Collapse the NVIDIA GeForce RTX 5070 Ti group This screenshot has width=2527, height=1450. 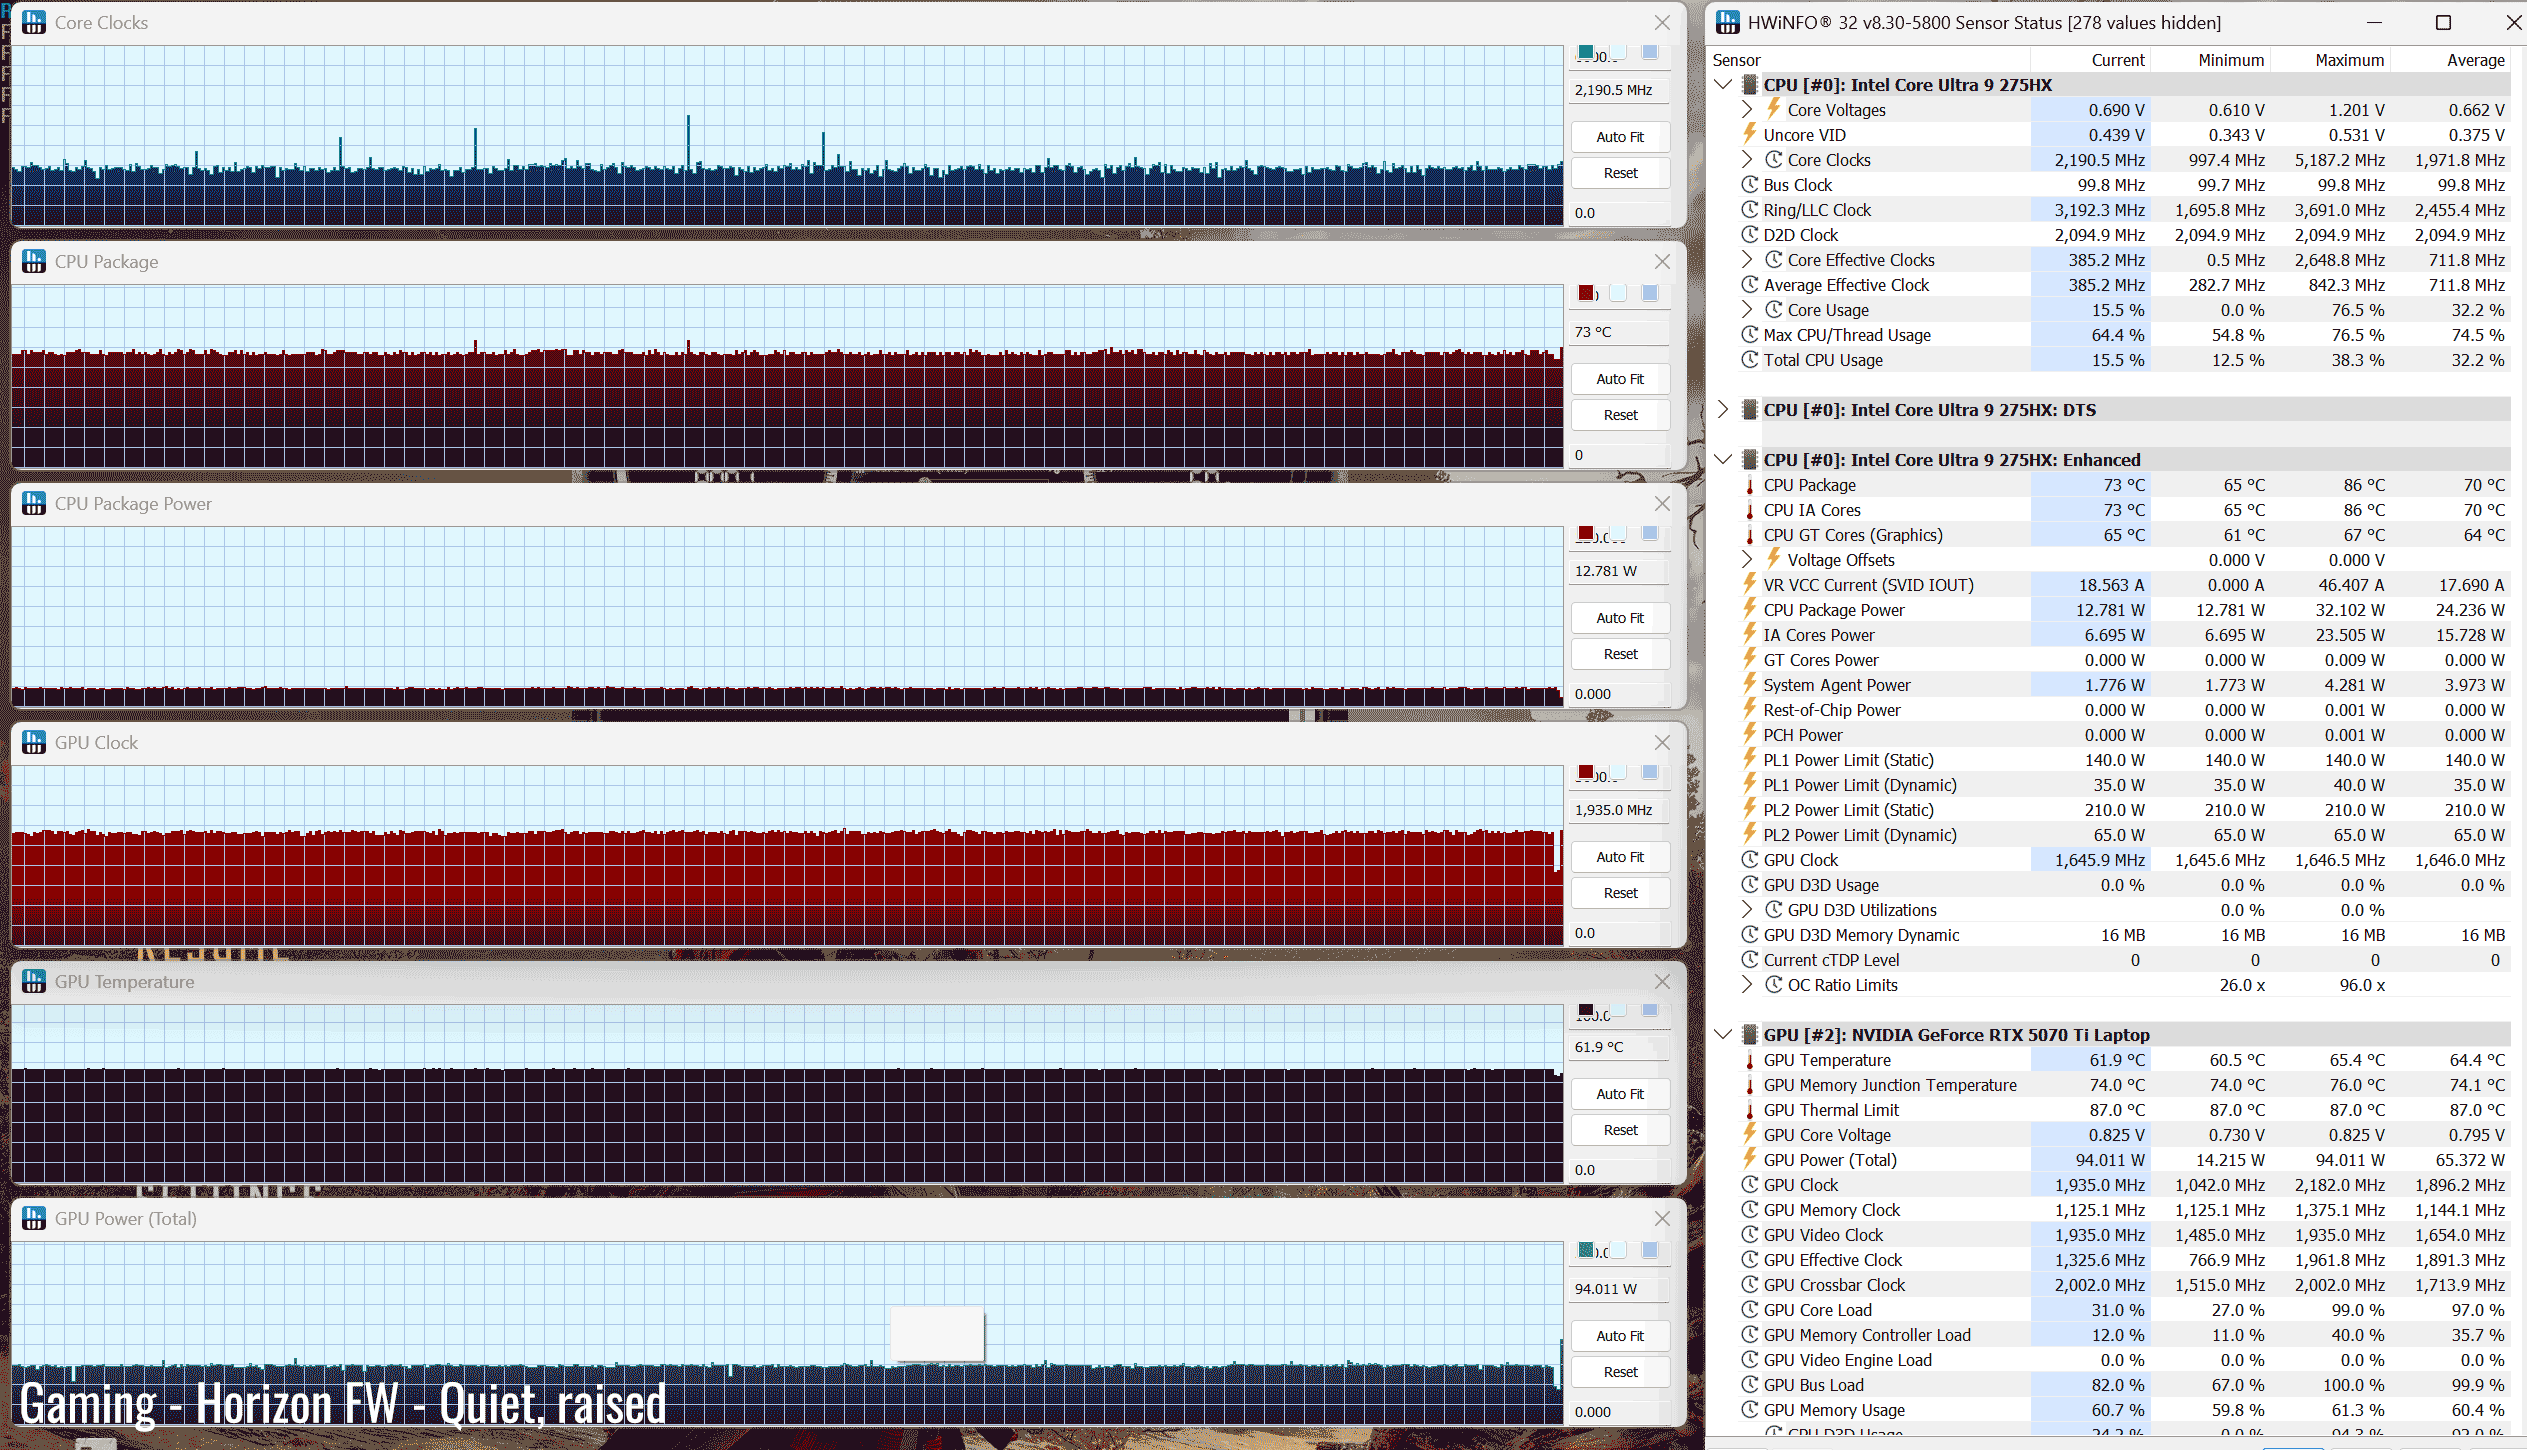tap(1723, 1034)
